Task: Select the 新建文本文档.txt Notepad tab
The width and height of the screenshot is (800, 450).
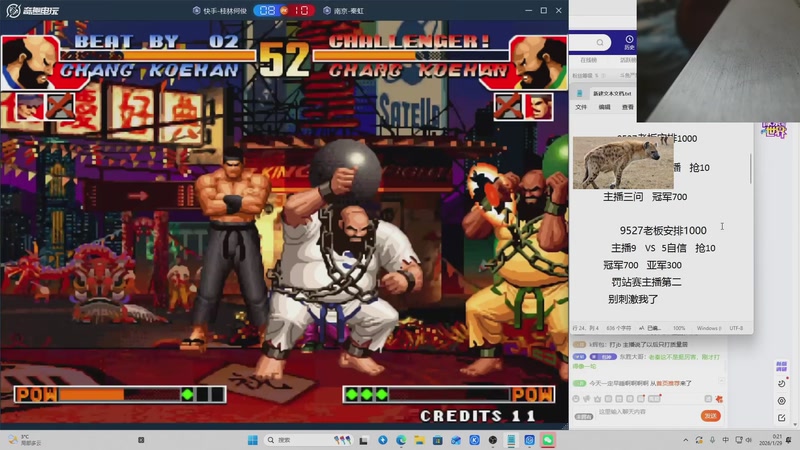Action: [x=612, y=93]
